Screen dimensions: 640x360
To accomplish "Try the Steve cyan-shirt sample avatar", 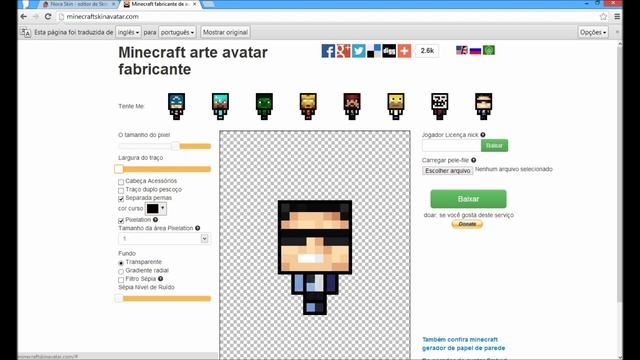I will click(220, 106).
